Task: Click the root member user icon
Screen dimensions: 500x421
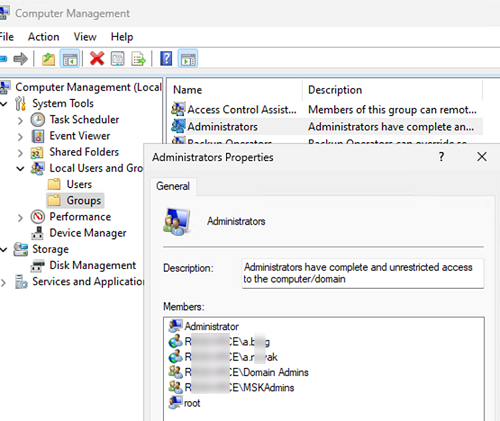Action: pyautogui.click(x=175, y=402)
